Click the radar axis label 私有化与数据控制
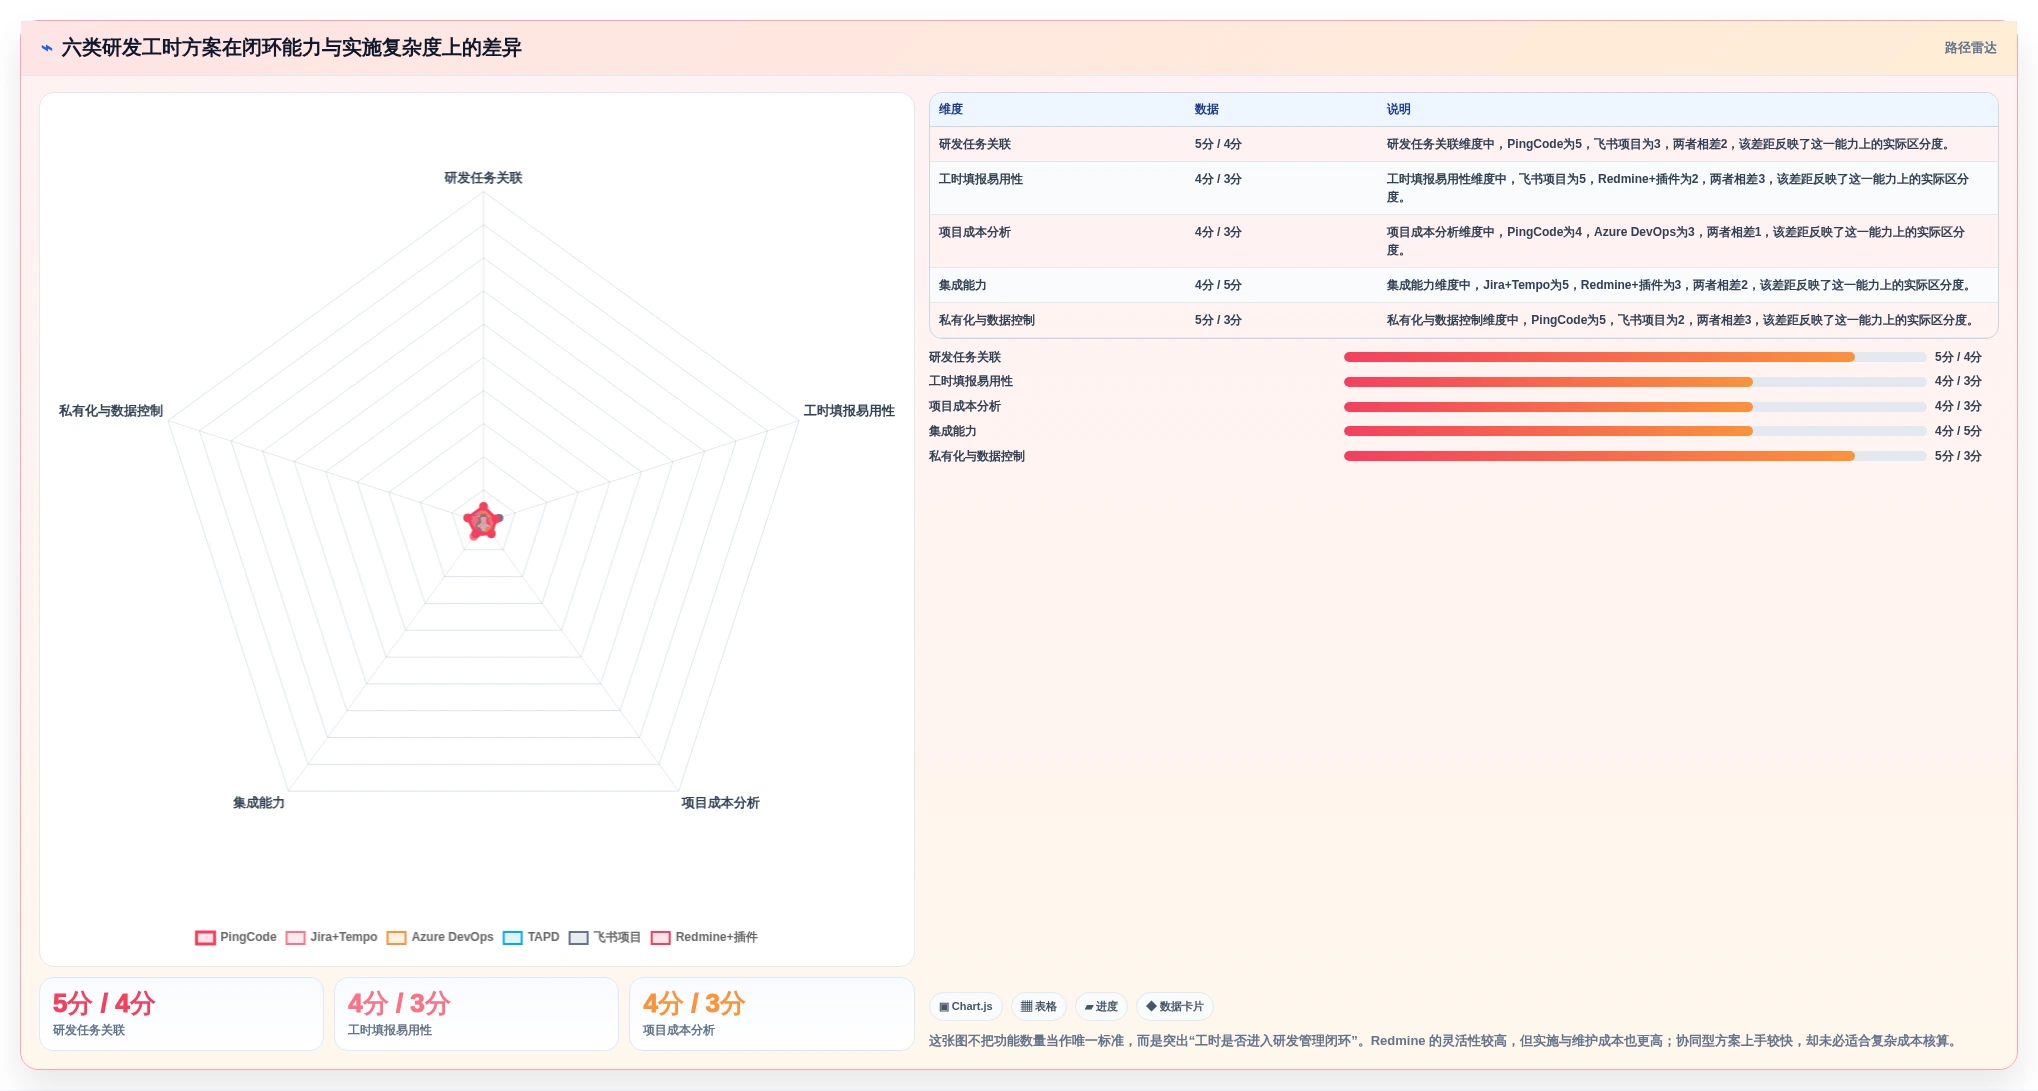Viewport: 2038px width, 1091px height. (110, 411)
